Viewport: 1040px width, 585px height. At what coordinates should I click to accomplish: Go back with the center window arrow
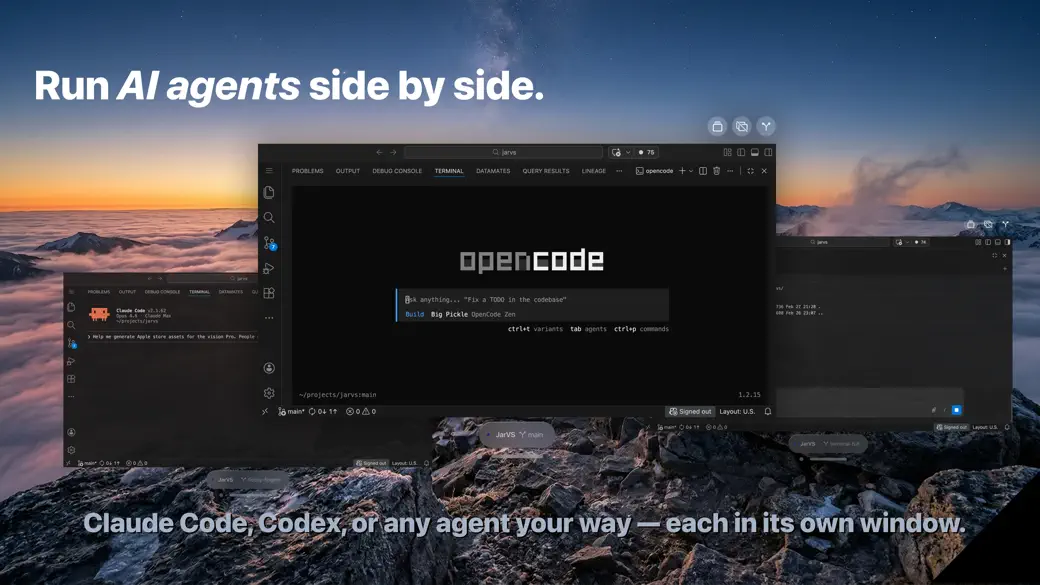pos(379,153)
